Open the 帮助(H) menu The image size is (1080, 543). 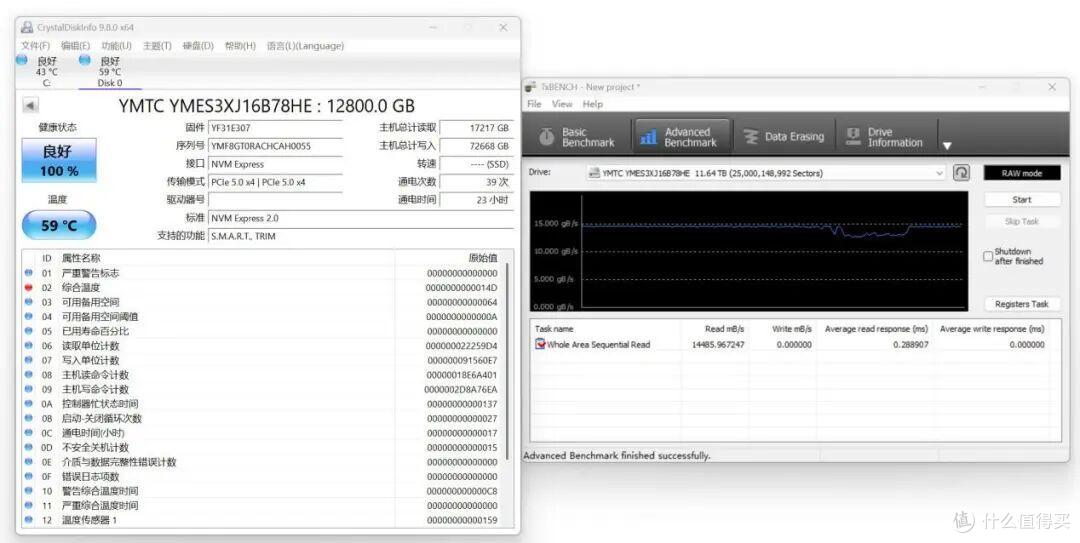coord(240,45)
